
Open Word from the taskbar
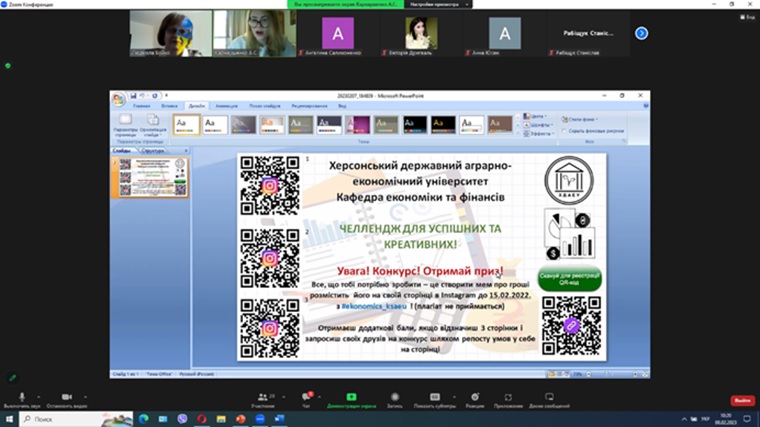(280, 419)
